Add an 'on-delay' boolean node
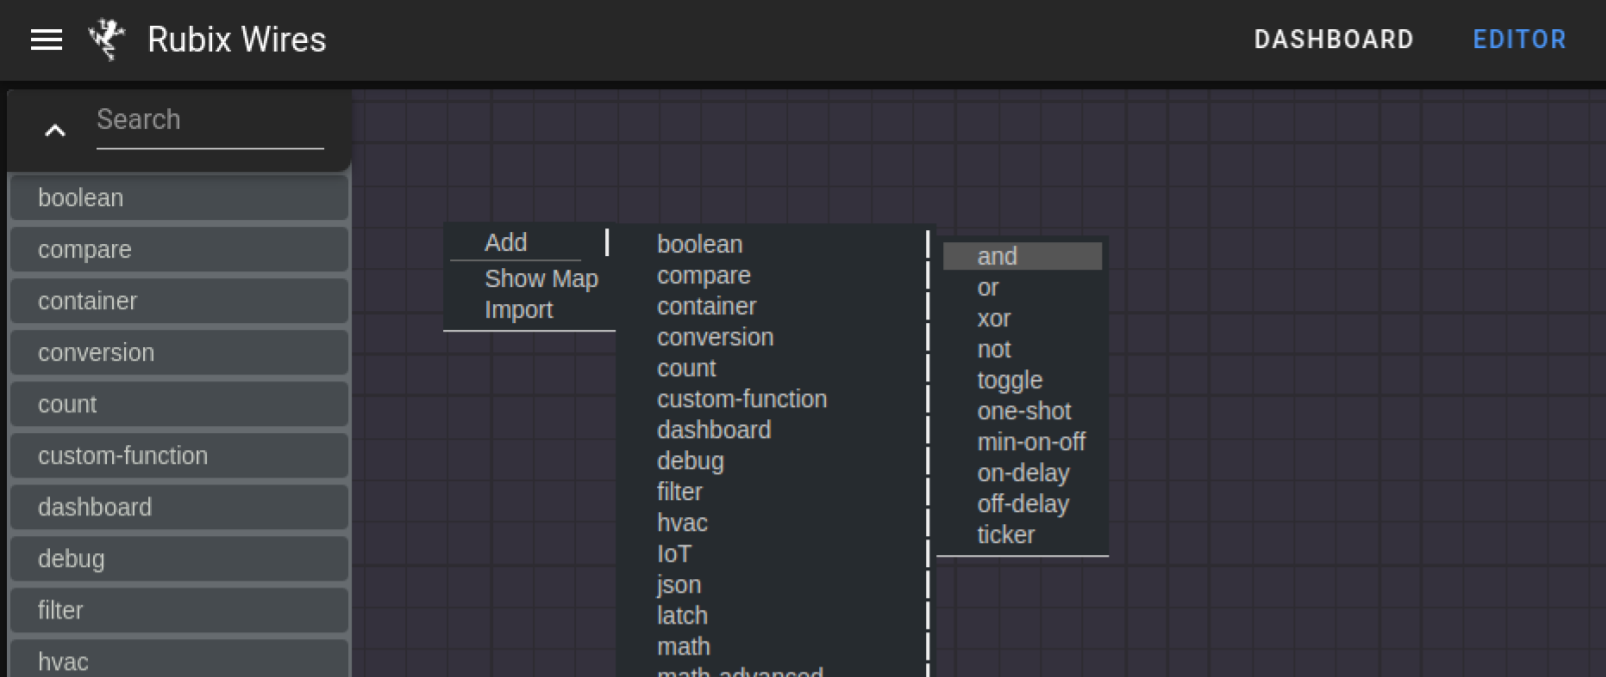 (x=1022, y=474)
